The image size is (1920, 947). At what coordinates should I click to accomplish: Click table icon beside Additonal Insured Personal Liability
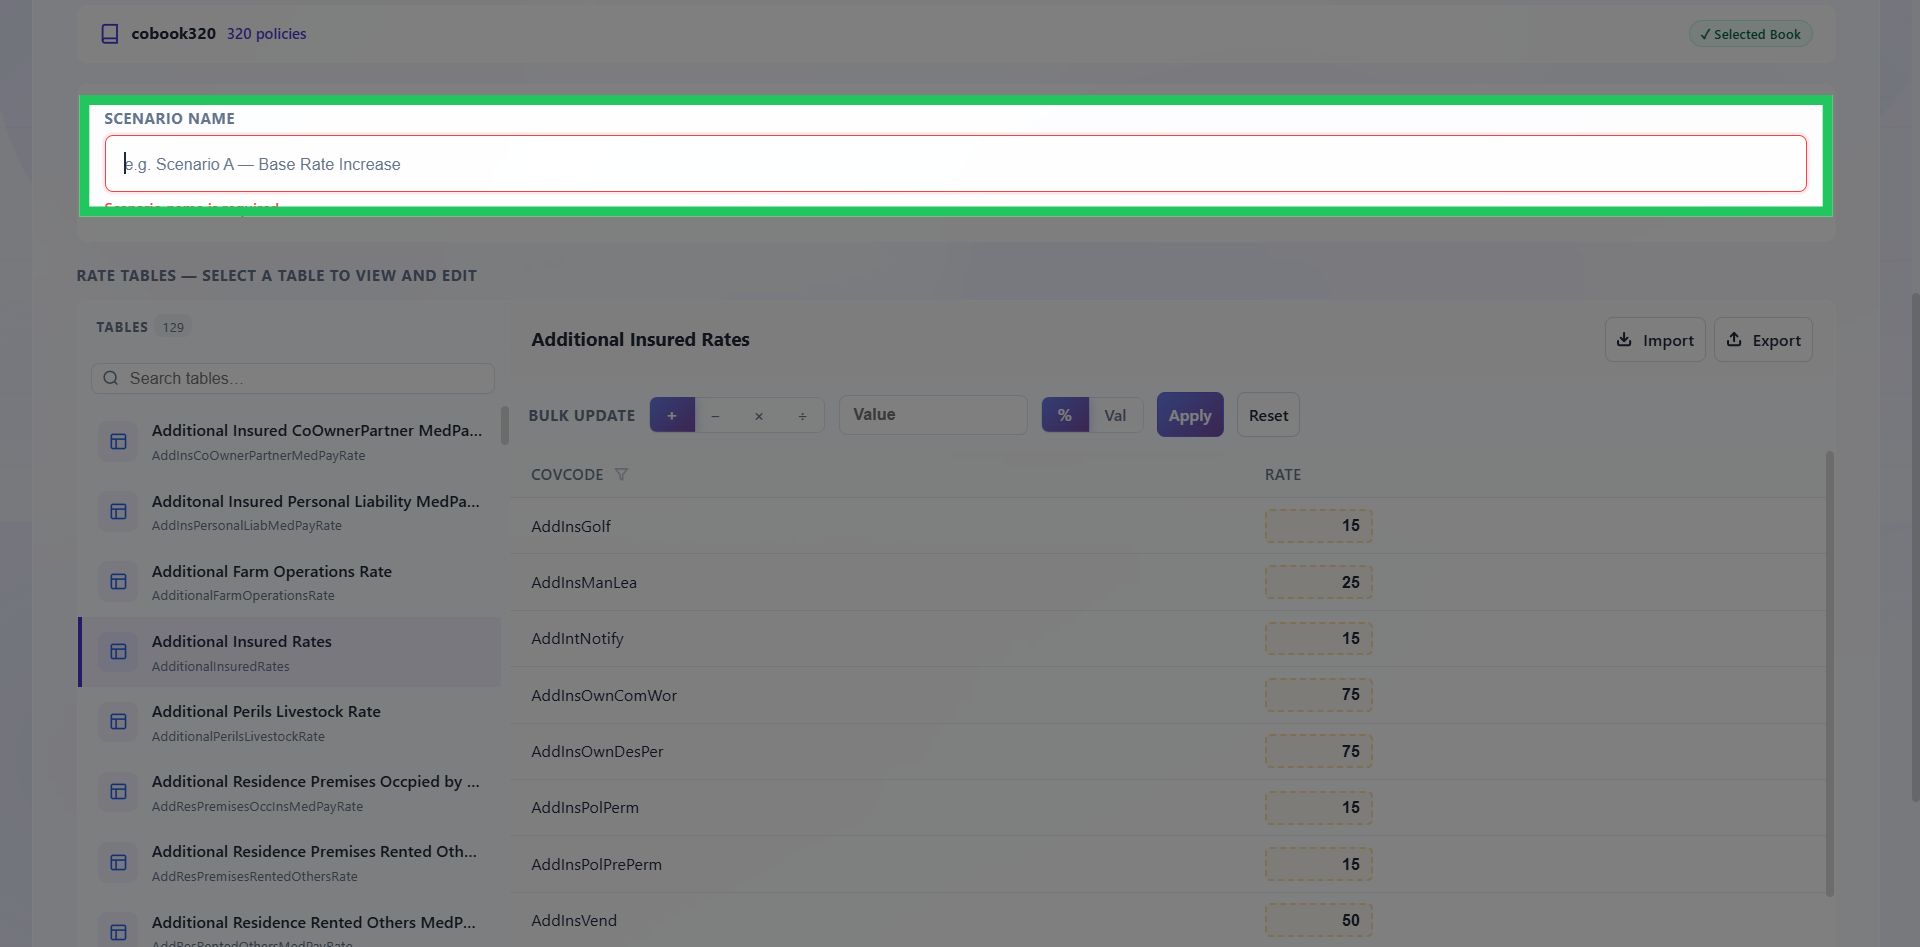tap(118, 512)
